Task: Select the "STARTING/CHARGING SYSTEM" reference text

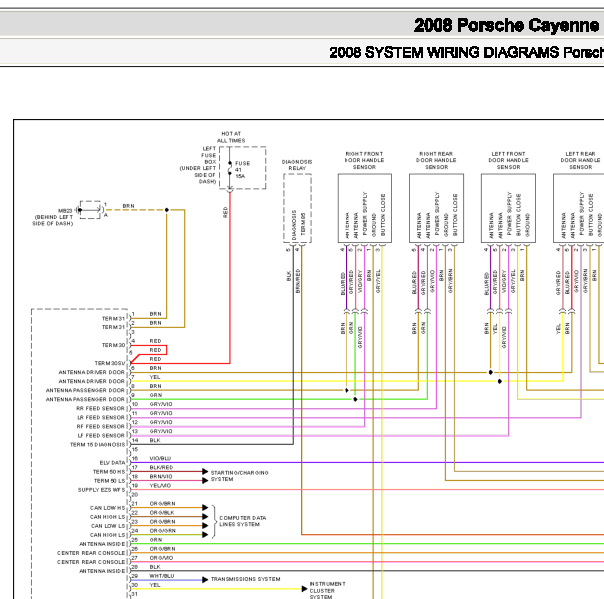Action: (239, 476)
